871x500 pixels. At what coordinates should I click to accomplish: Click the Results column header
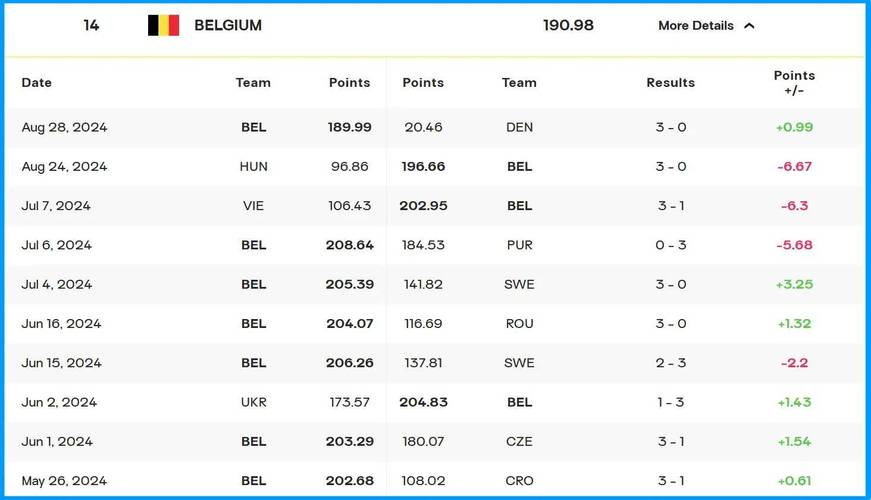point(670,83)
